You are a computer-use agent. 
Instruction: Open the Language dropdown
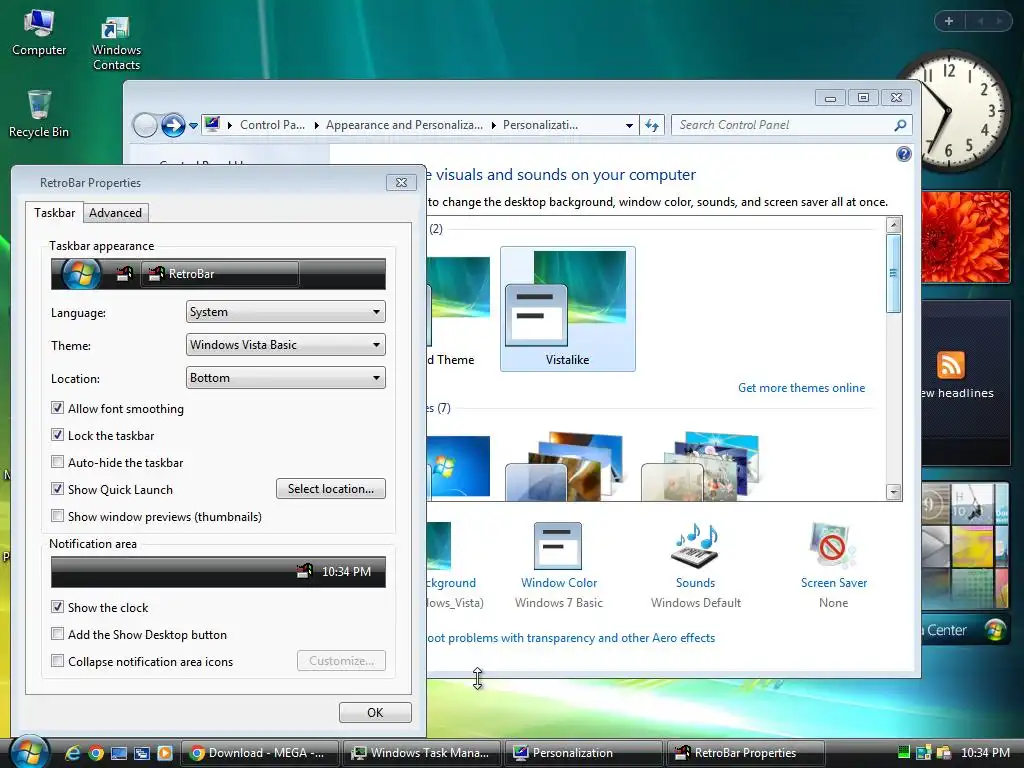pos(285,312)
